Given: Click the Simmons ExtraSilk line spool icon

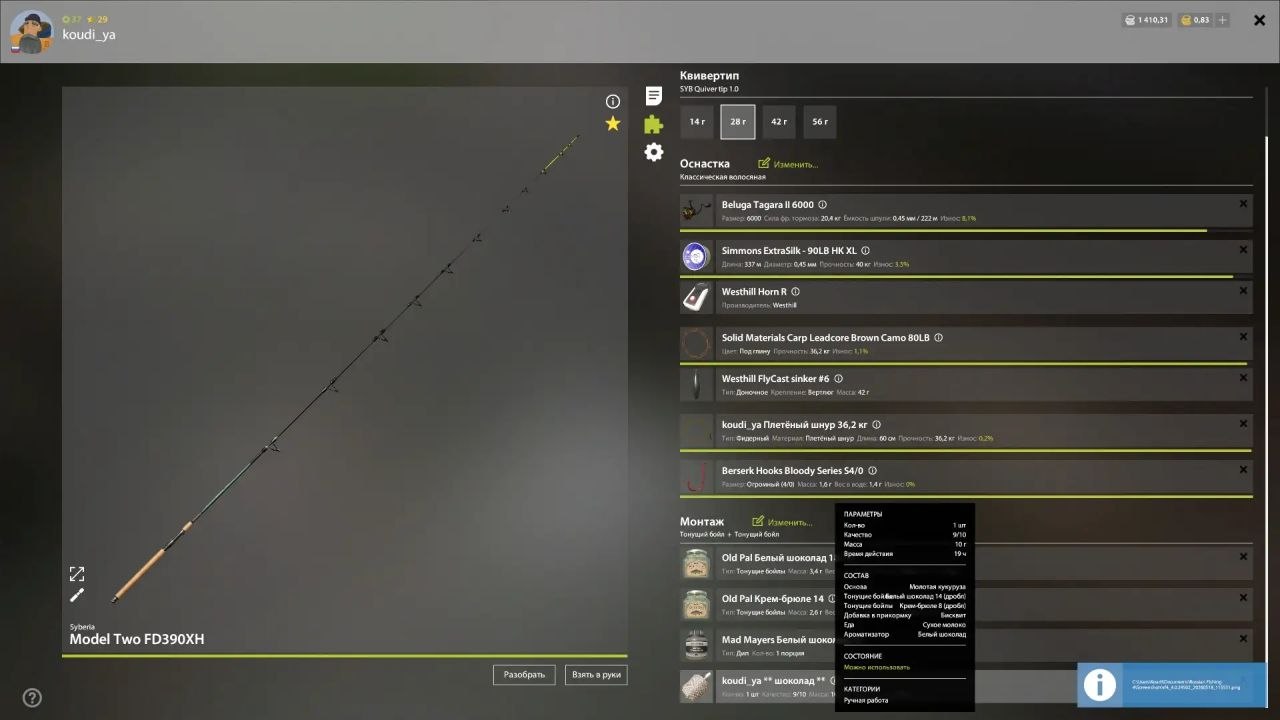Looking at the screenshot, I should (x=696, y=257).
